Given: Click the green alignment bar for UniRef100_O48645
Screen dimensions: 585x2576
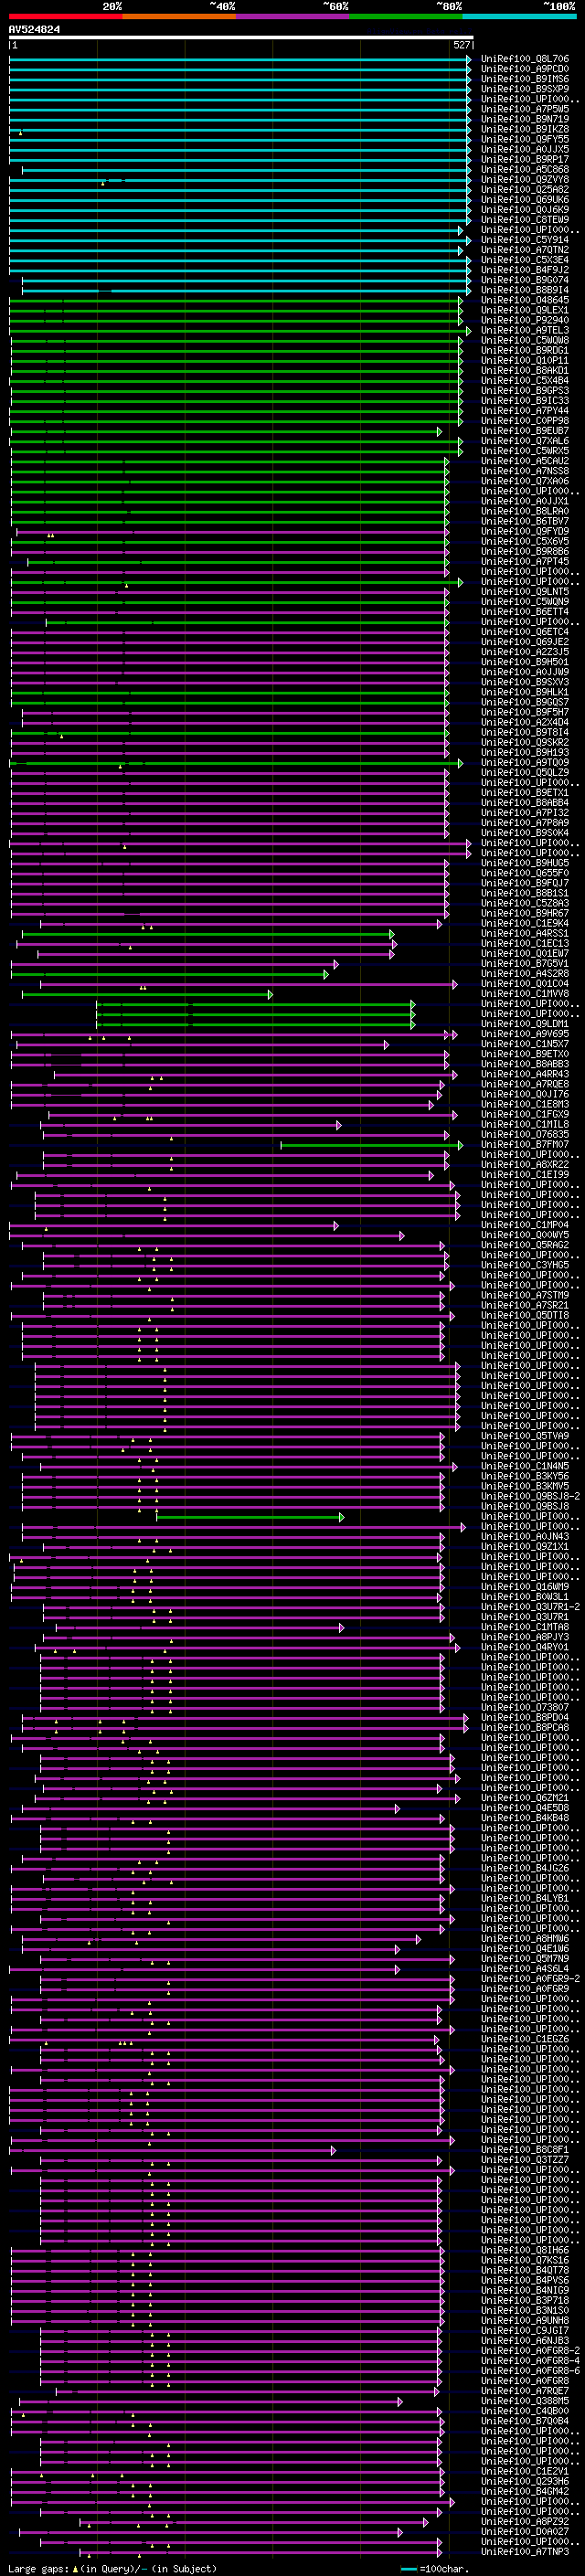Looking at the screenshot, I should click(236, 300).
